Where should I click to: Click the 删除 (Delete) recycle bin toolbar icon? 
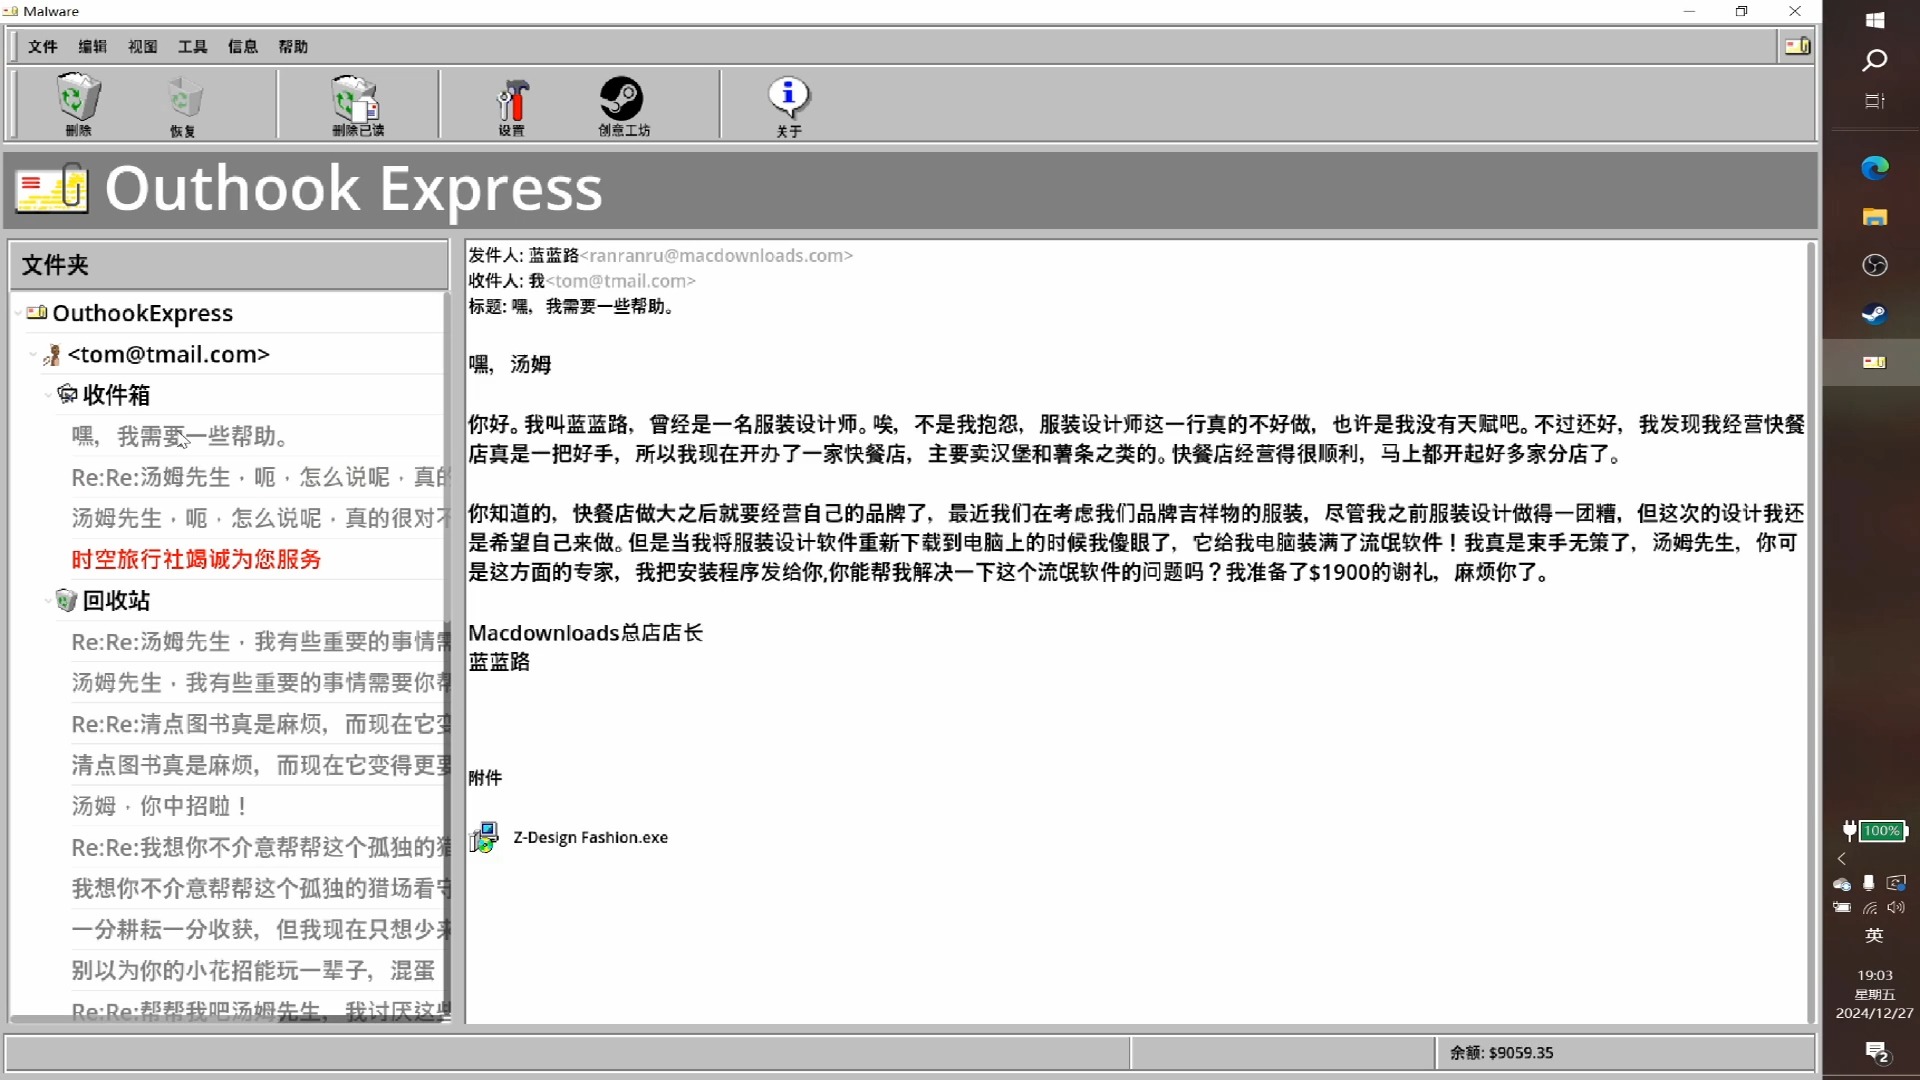[78, 98]
